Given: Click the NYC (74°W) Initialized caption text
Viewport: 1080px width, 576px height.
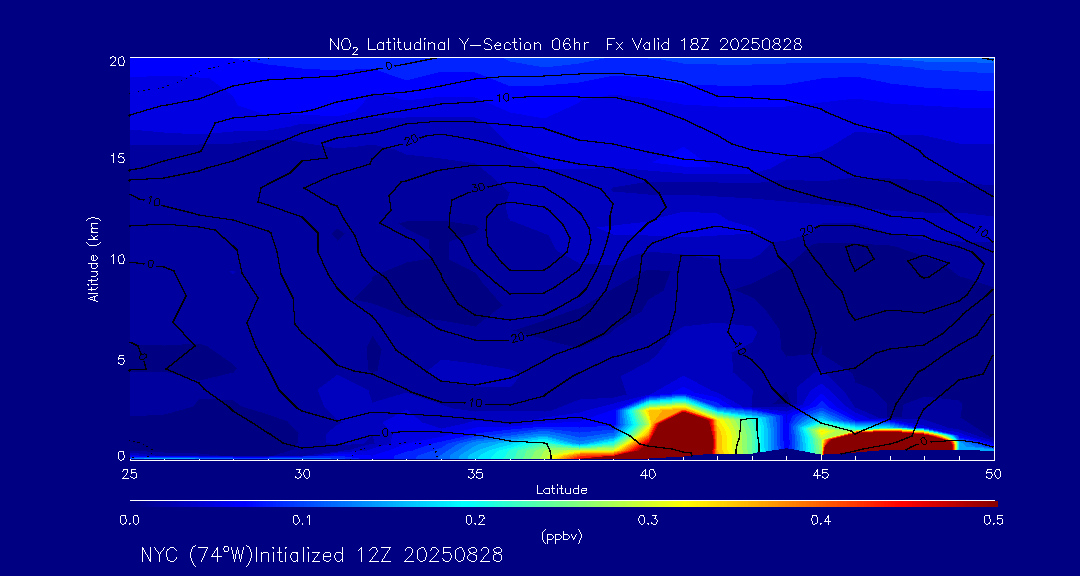Looking at the screenshot, I should 321,555.
